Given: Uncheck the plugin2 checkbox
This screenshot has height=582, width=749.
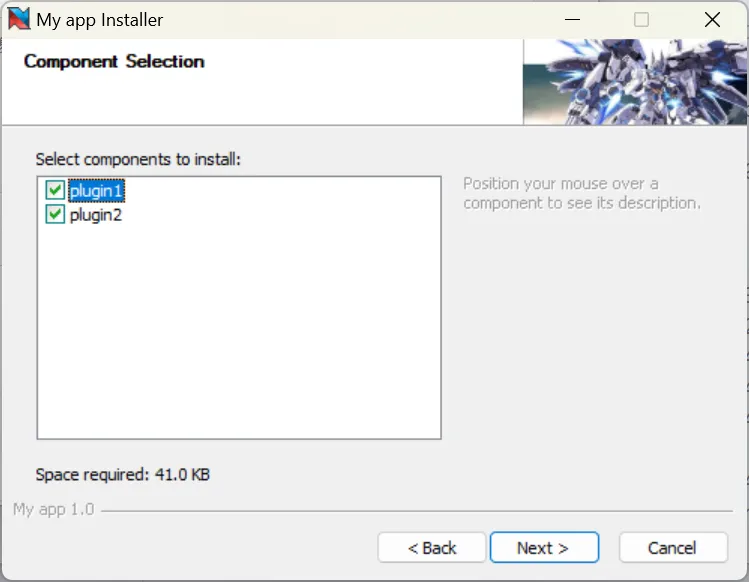Looking at the screenshot, I should click(x=55, y=214).
